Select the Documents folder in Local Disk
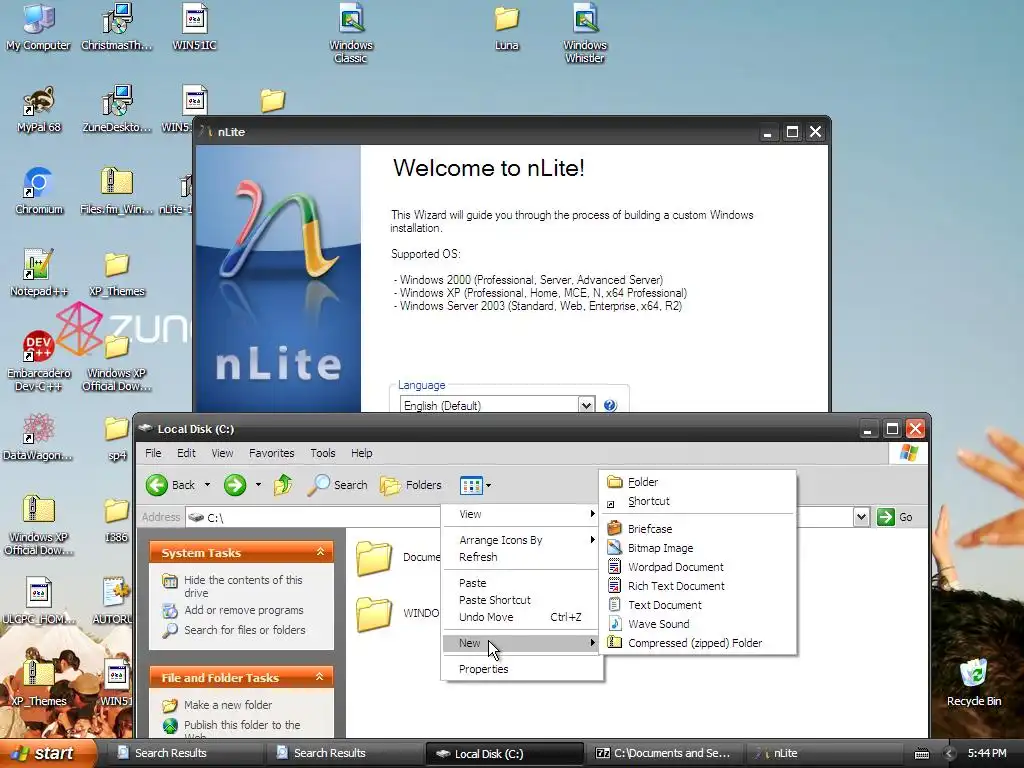The width and height of the screenshot is (1024, 768). click(397, 557)
